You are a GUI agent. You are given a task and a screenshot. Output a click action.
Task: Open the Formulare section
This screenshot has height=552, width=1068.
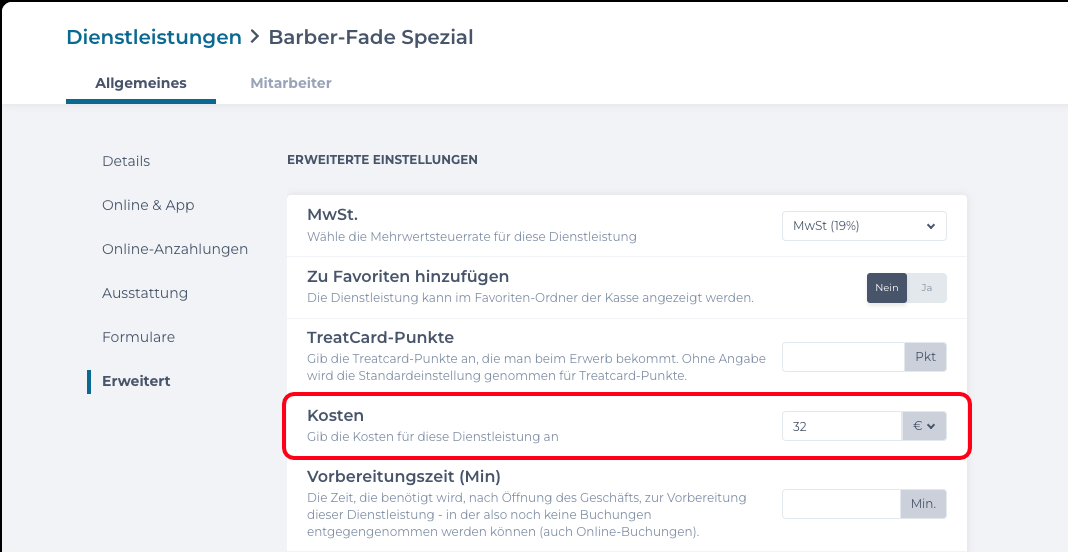coord(138,337)
